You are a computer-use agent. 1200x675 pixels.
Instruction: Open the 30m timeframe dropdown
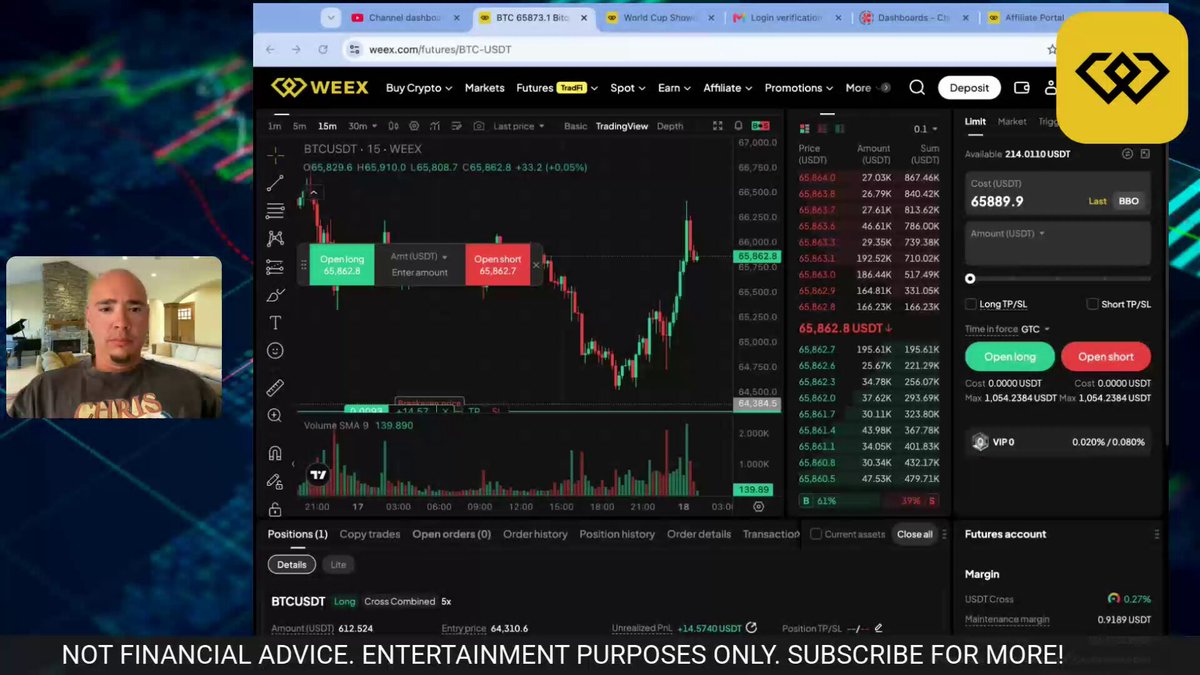pos(363,126)
